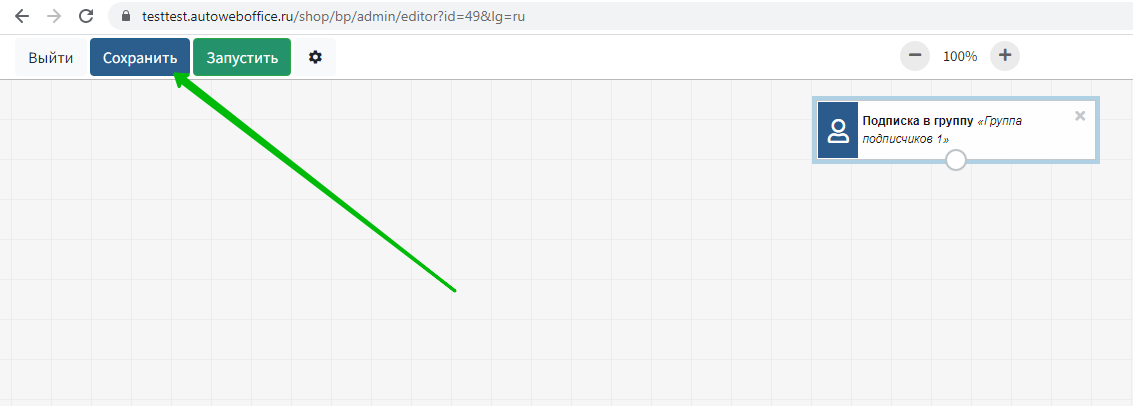Click the output connector circle under block
This screenshot has height=406, width=1133.
(956, 160)
